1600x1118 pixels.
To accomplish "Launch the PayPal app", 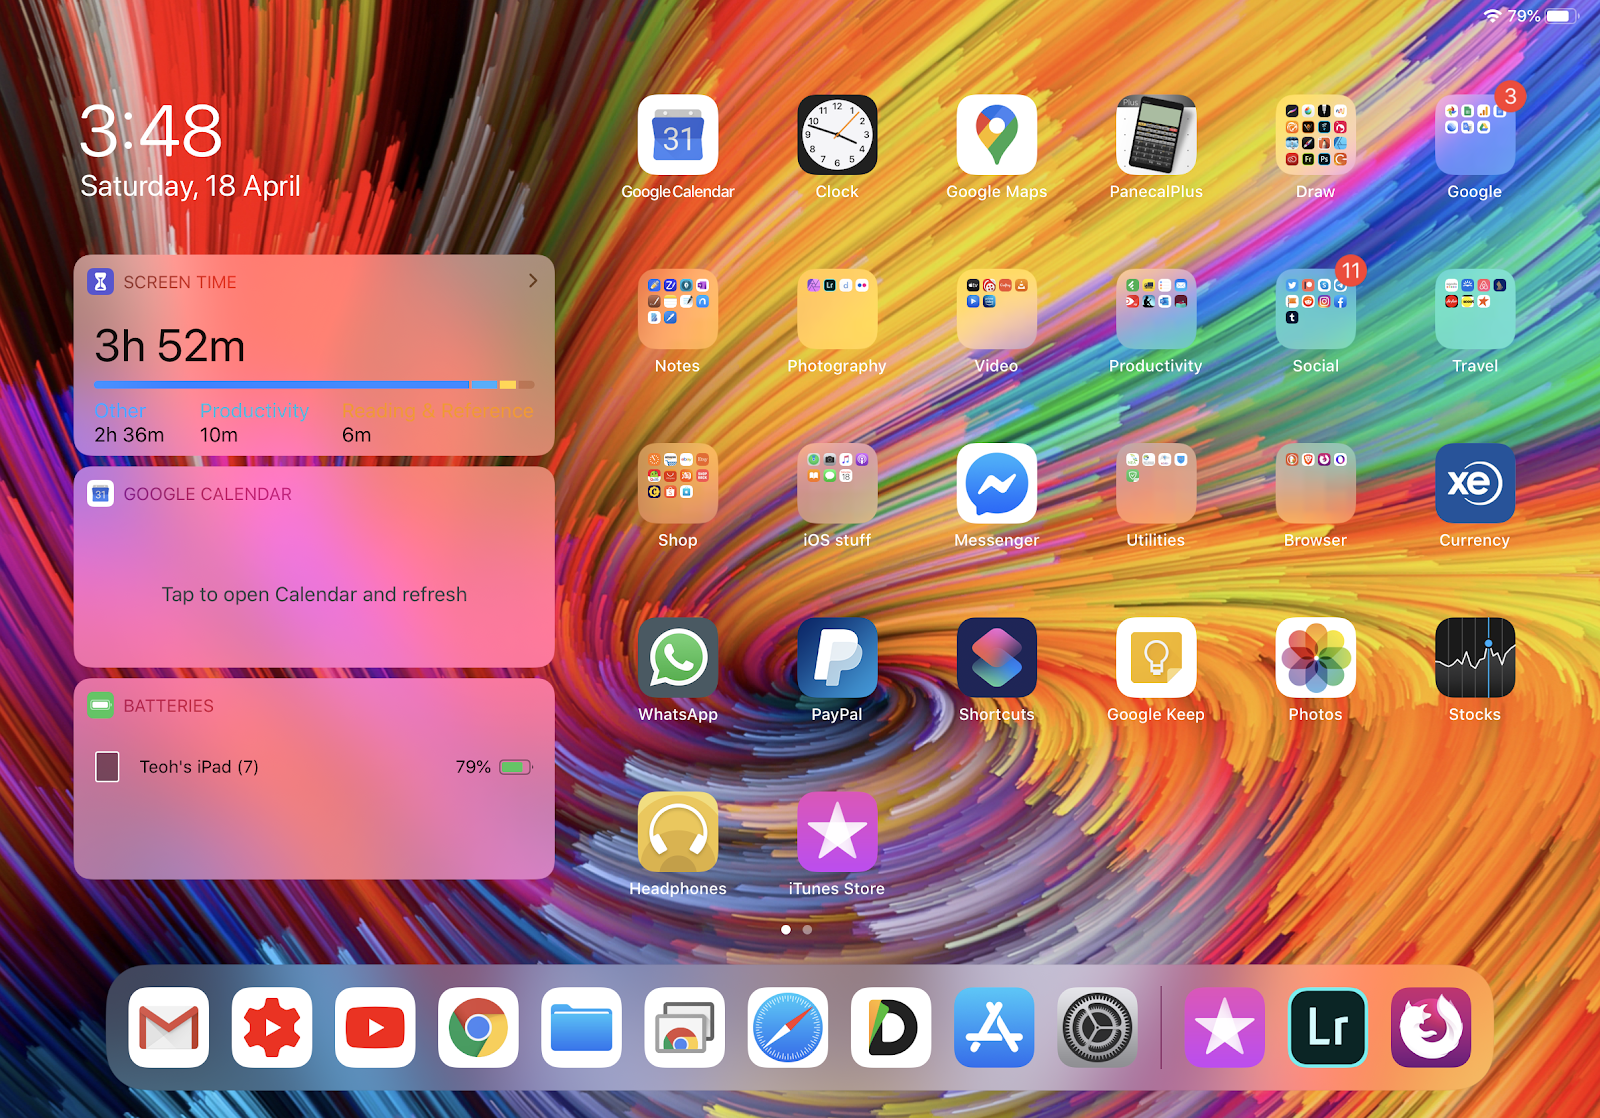I will coord(837,657).
